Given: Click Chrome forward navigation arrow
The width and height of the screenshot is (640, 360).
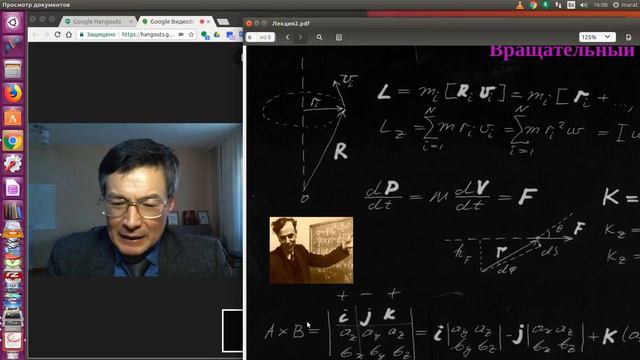Looking at the screenshot, I should (46, 35).
